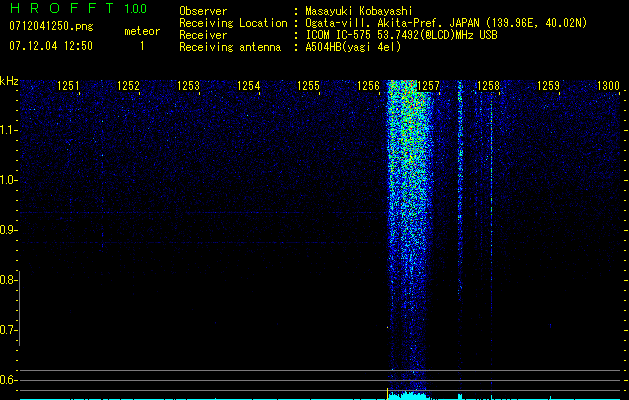Click observer name Masayuki Kobayashi
Screen dimensions: 629x400
pos(359,11)
